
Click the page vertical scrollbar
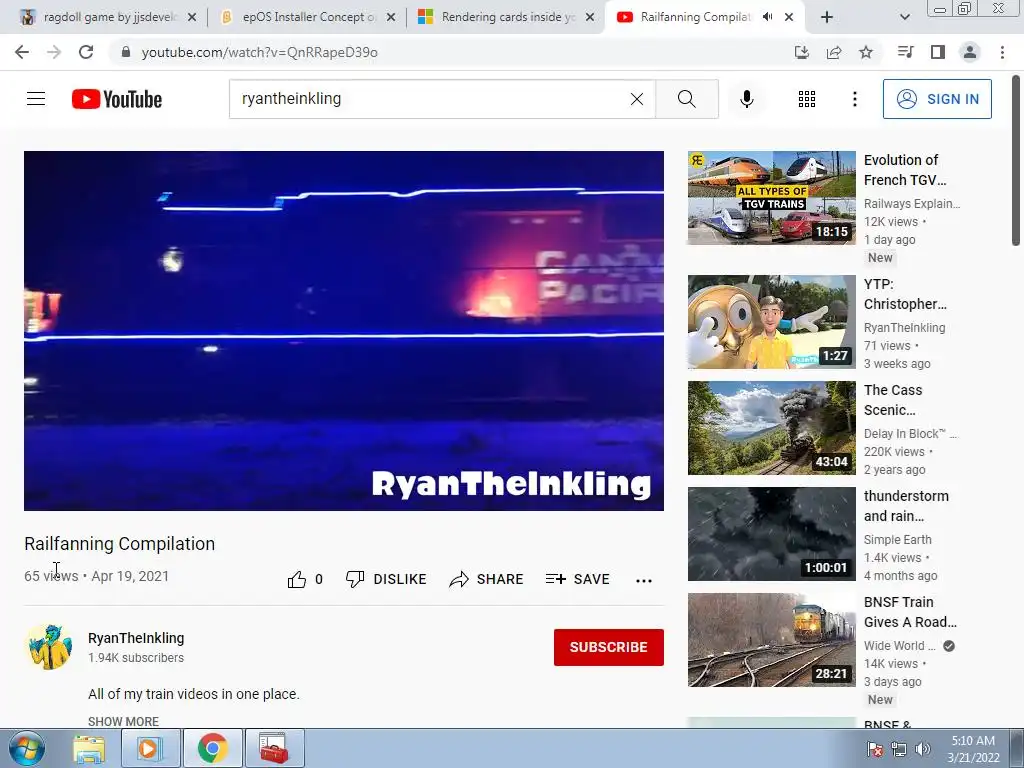pyautogui.click(x=1016, y=160)
